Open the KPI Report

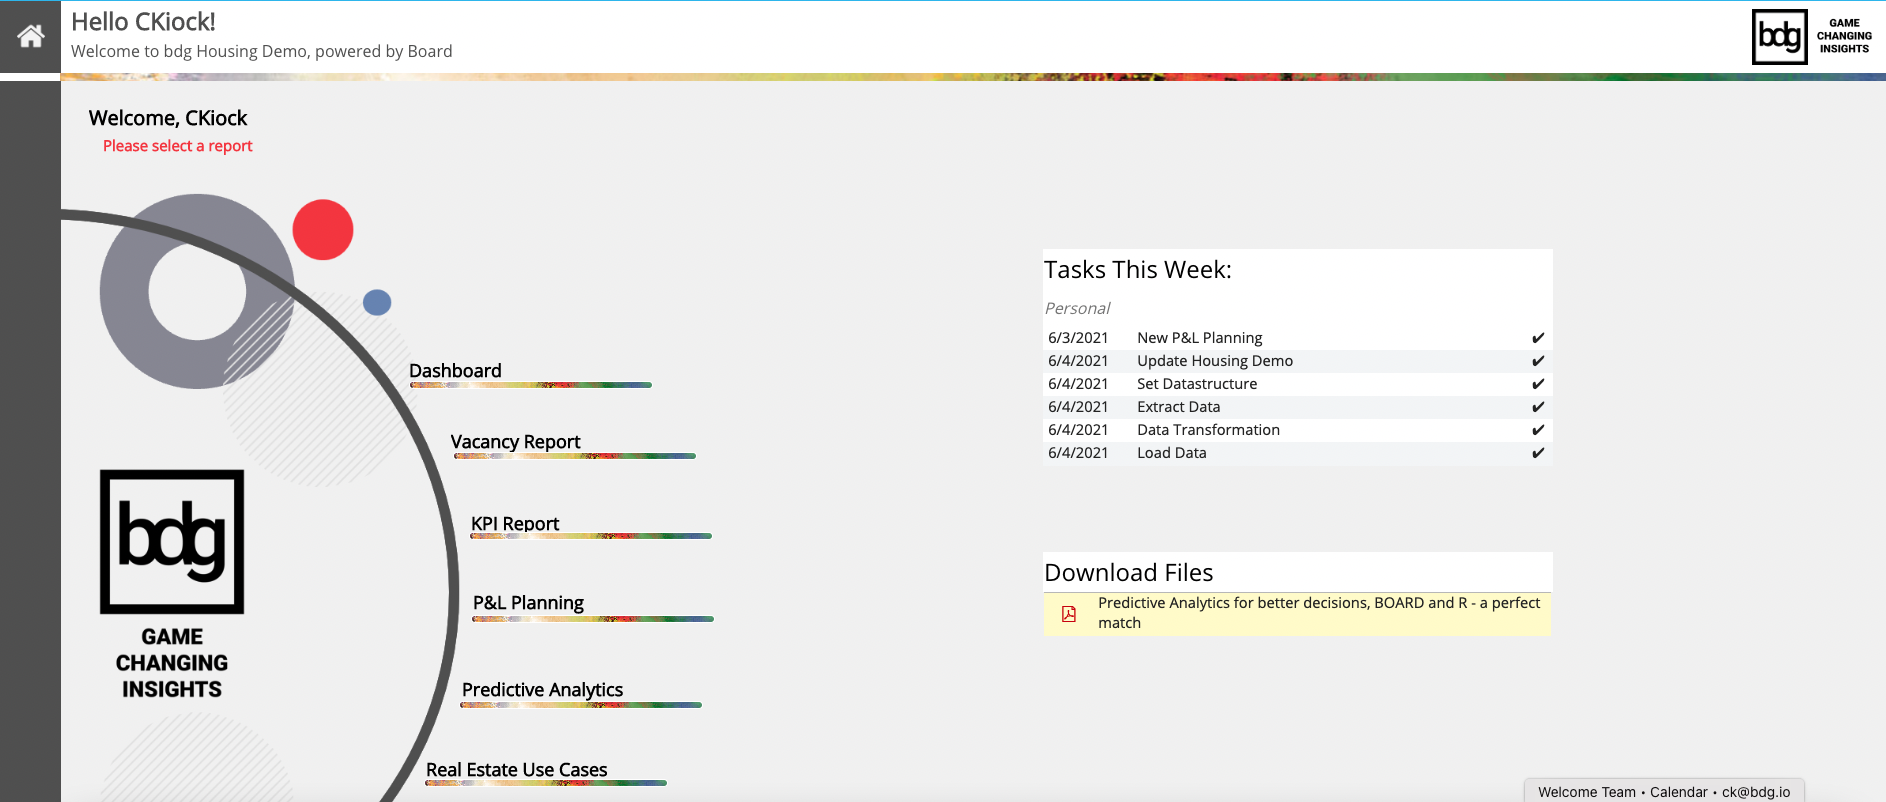pos(515,524)
